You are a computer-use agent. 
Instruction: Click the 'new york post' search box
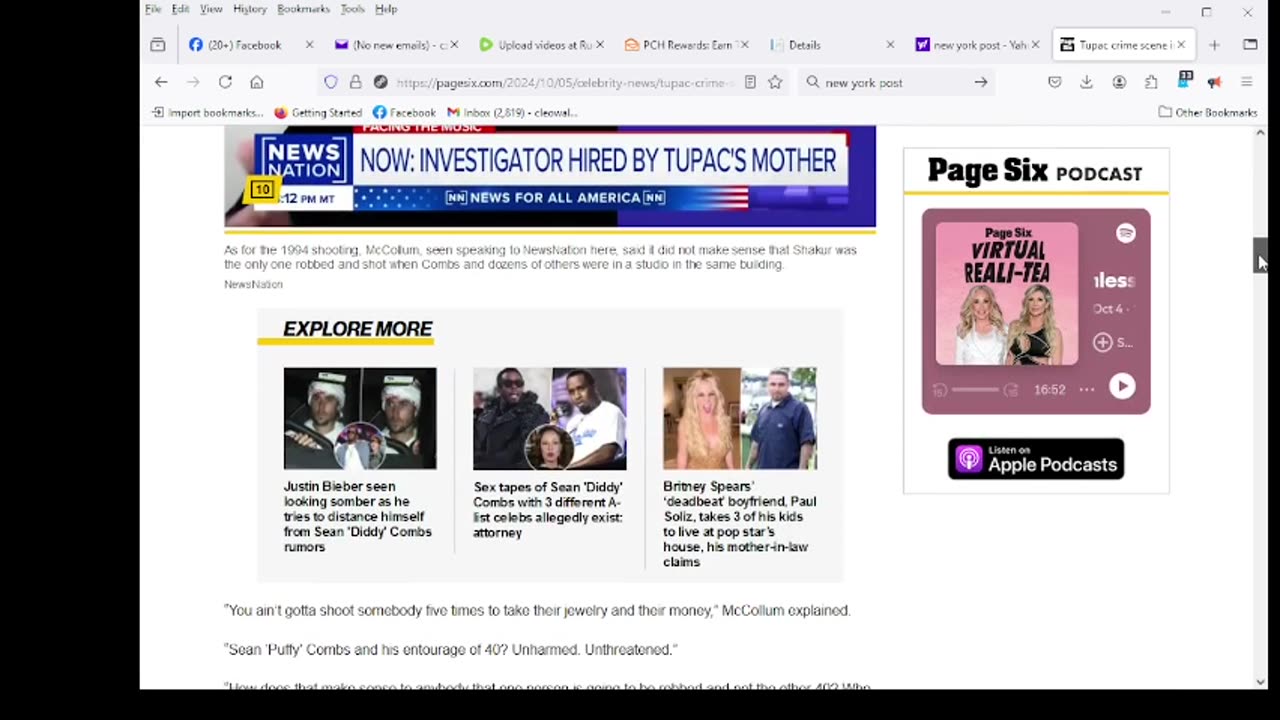[x=895, y=82]
